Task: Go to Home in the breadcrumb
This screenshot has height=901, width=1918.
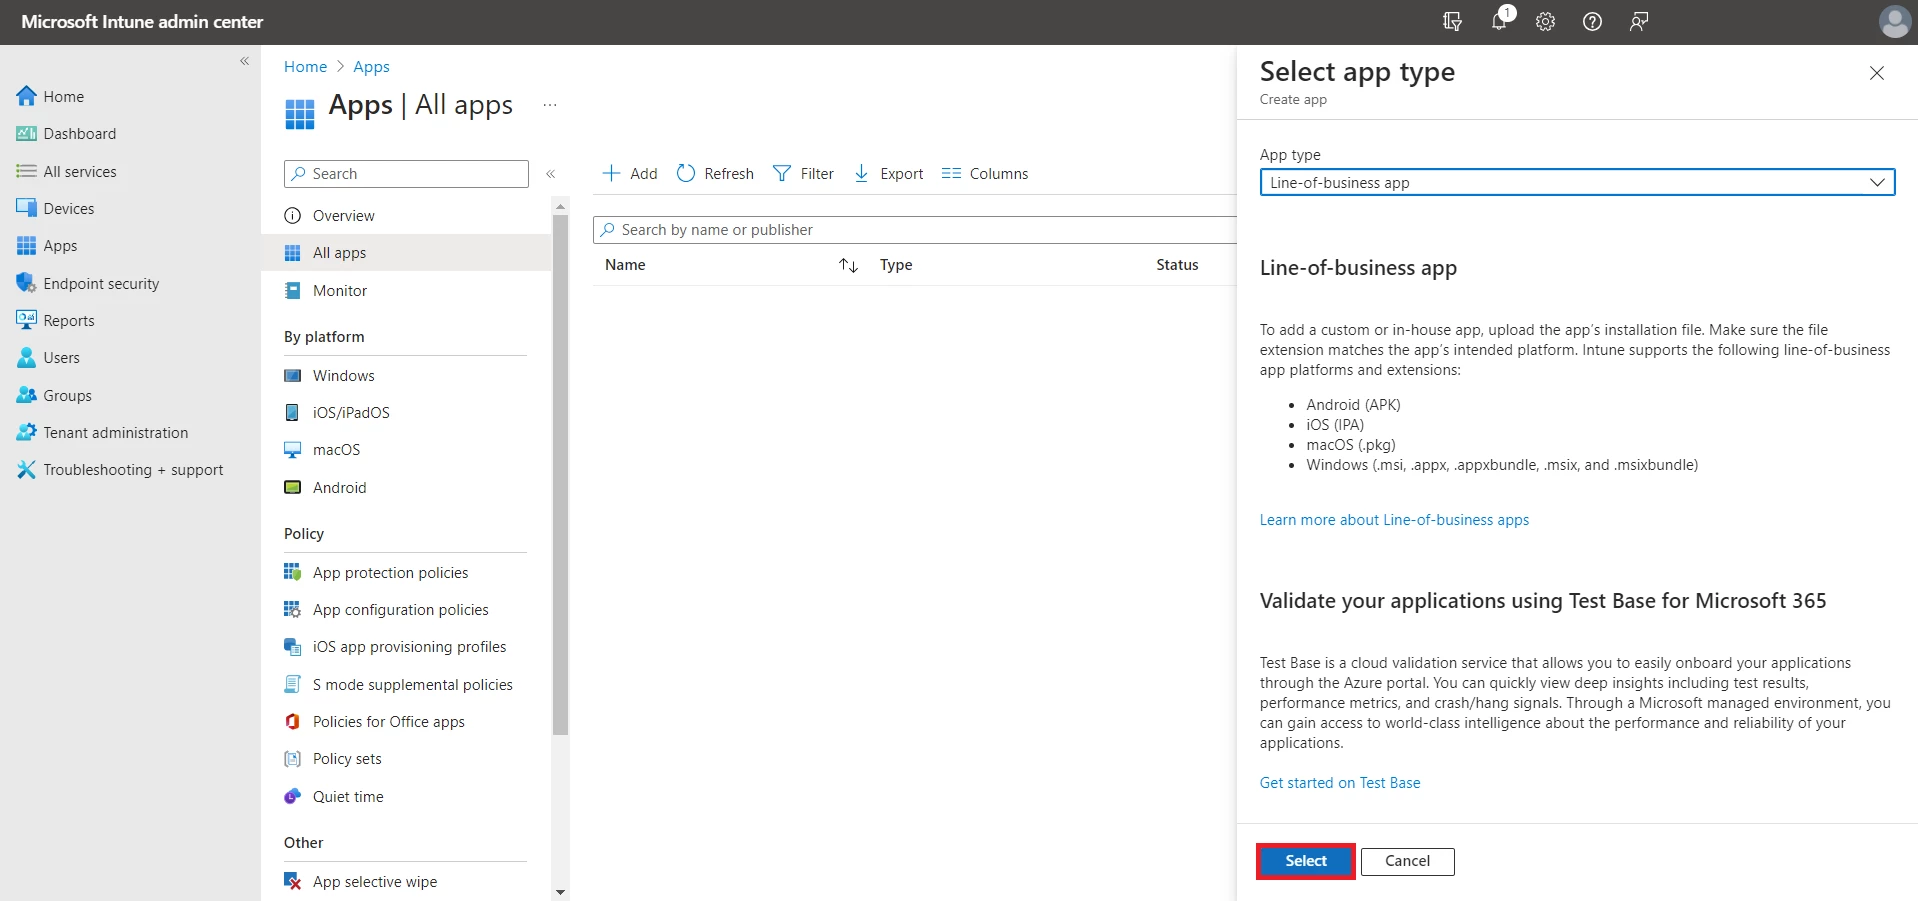Action: tap(305, 67)
